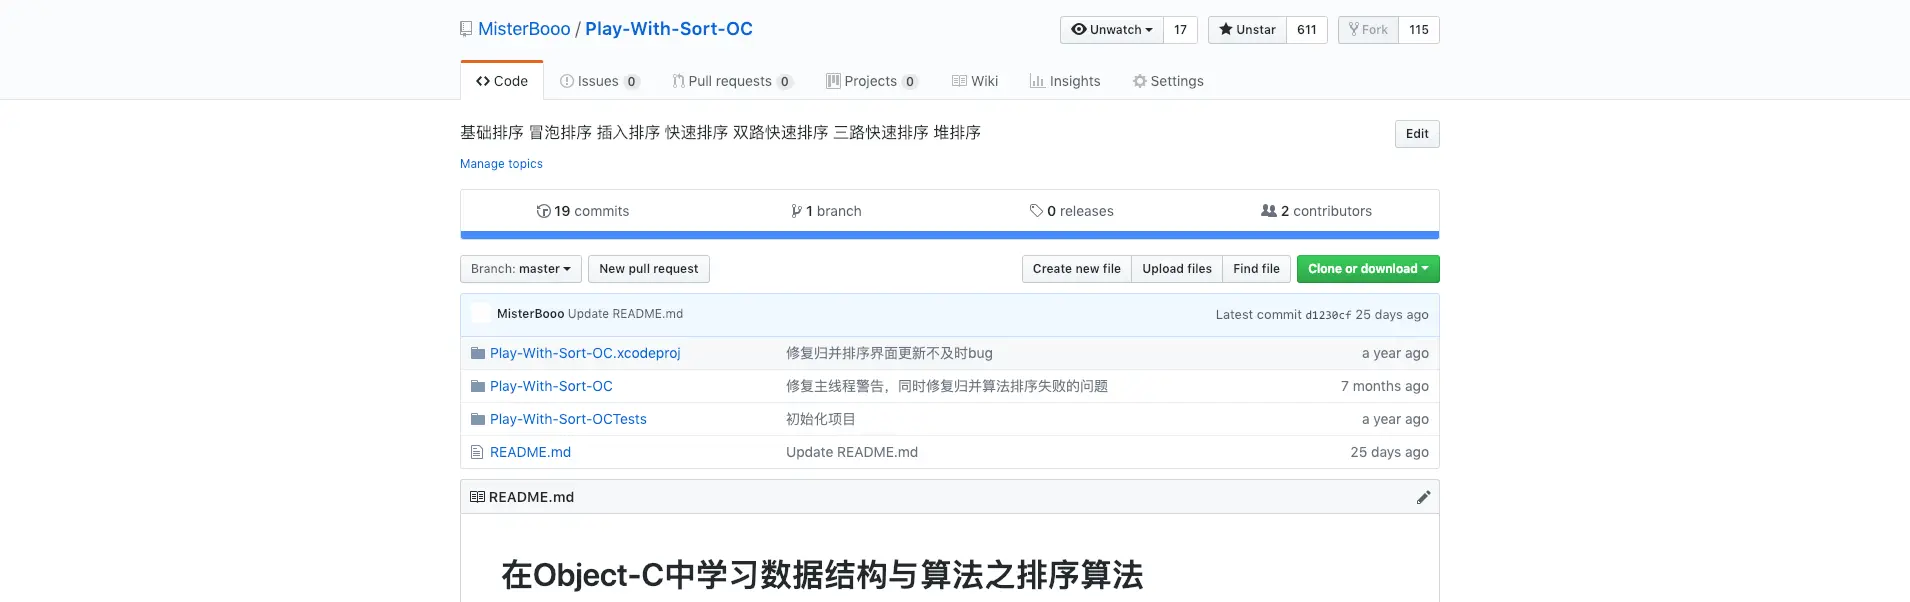Open the Branch: master selector

click(x=521, y=269)
